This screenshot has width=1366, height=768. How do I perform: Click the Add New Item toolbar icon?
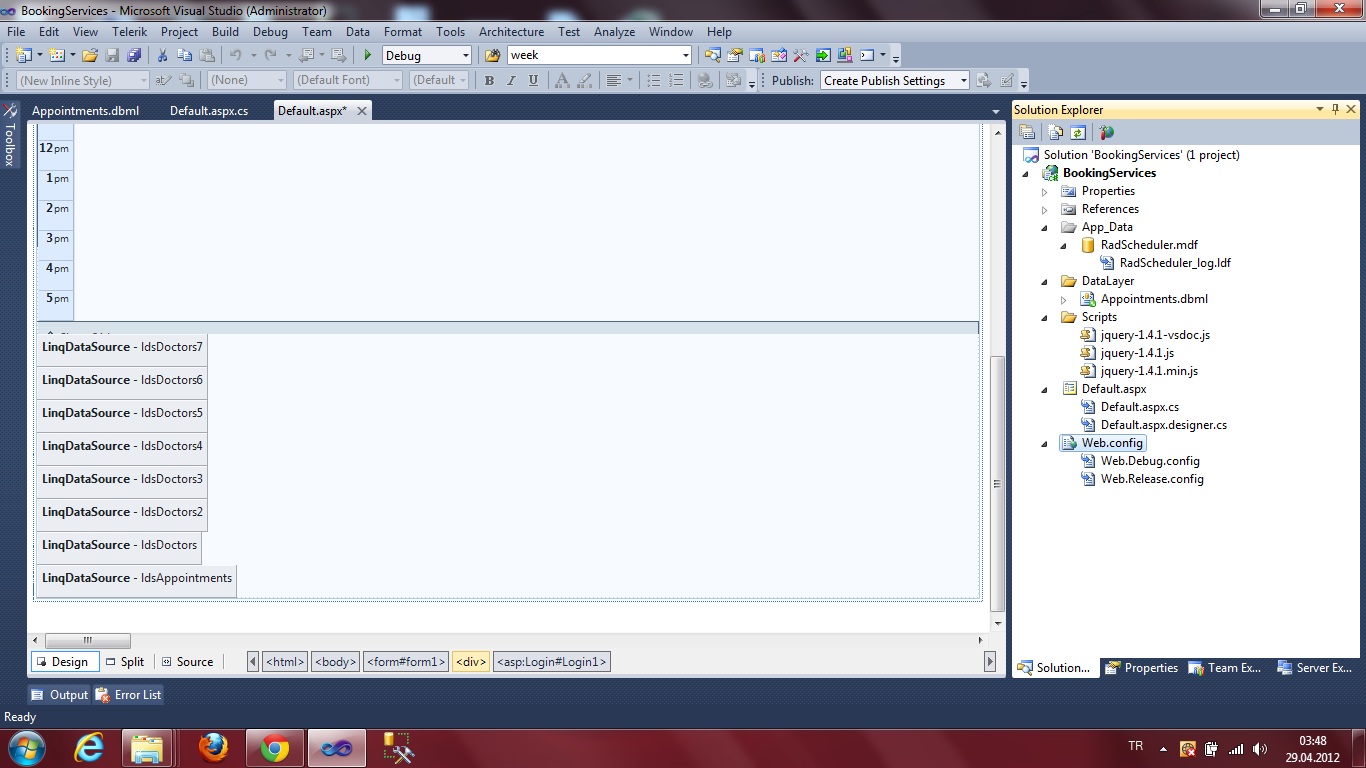(56, 56)
